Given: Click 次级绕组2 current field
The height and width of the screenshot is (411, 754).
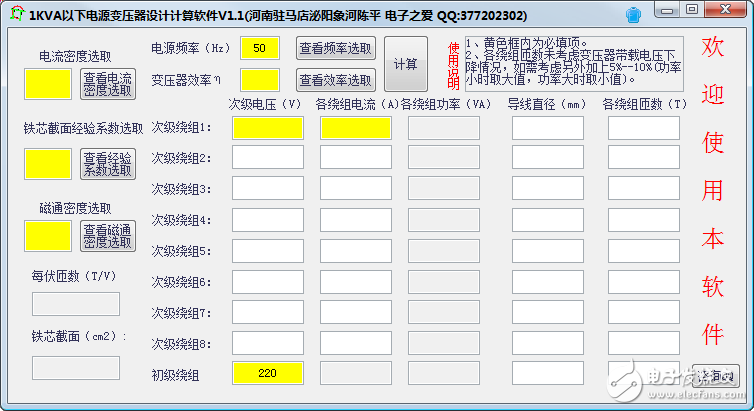Looking at the screenshot, I should pos(356,157).
